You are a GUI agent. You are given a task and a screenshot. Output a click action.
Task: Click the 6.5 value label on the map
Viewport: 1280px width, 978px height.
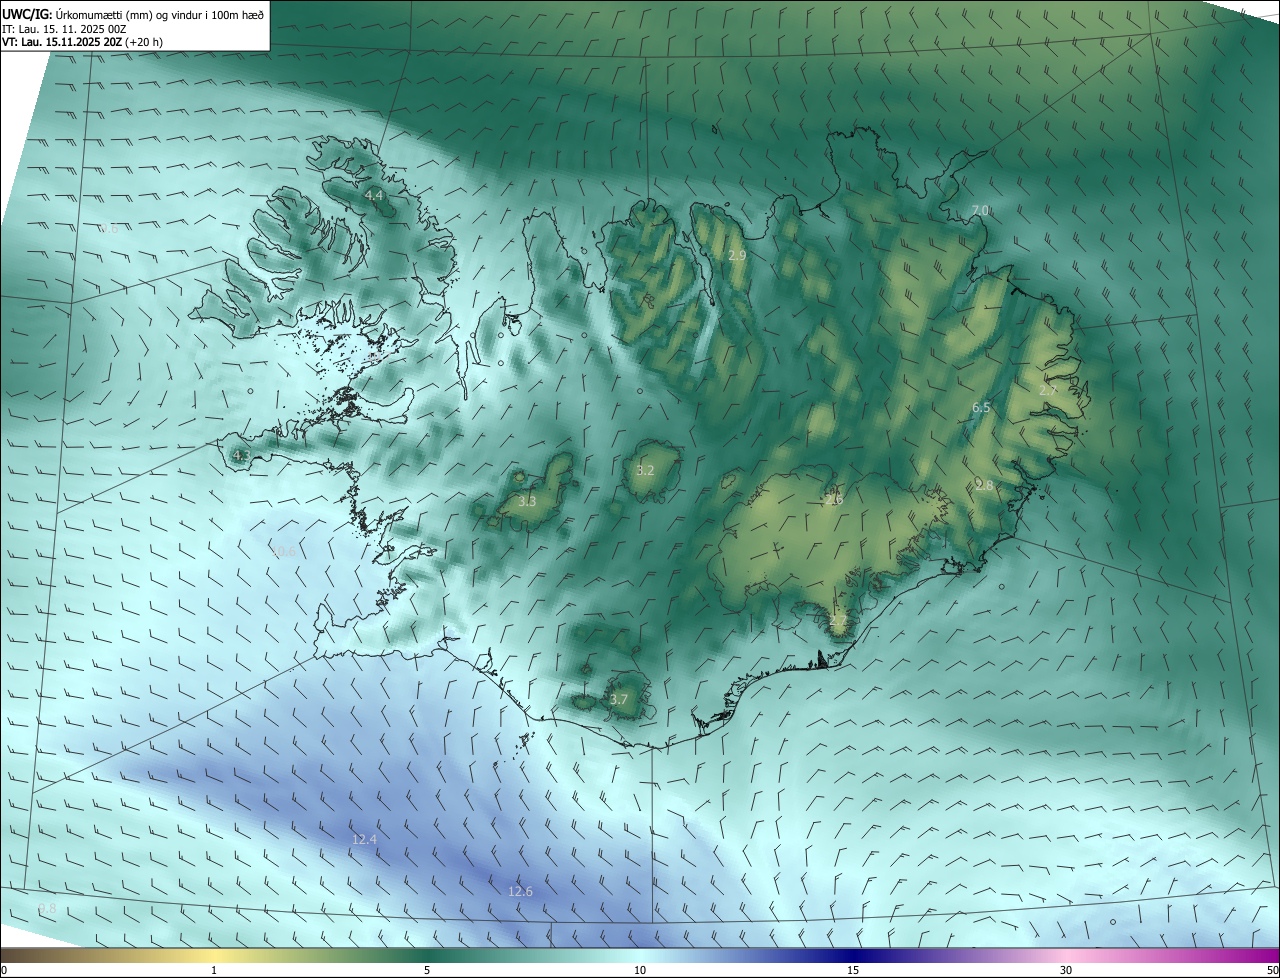(981, 408)
